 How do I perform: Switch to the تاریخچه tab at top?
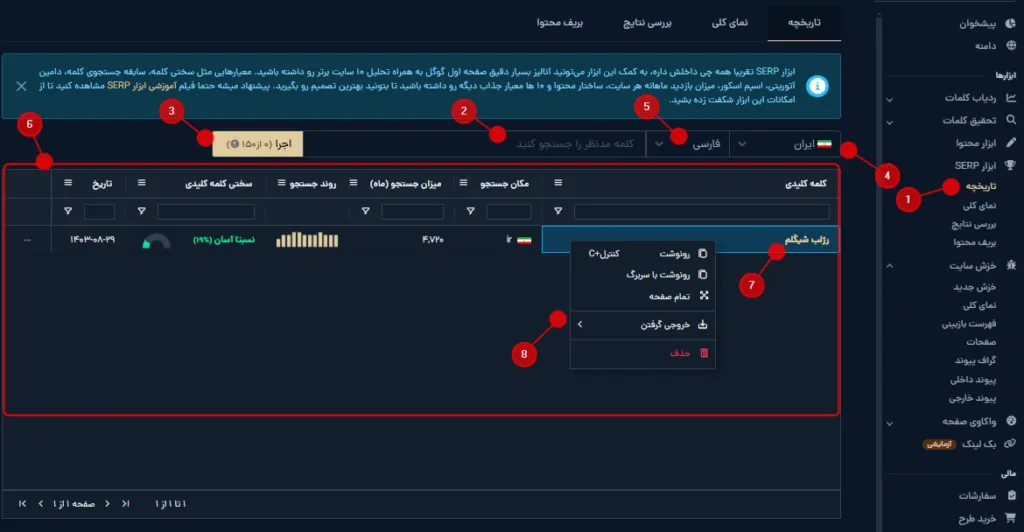click(x=804, y=23)
